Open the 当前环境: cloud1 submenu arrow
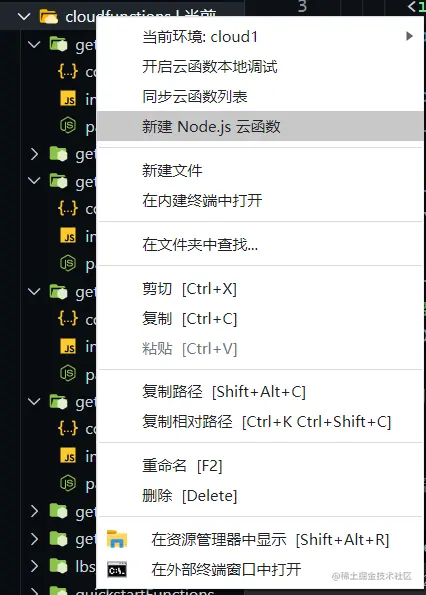This screenshot has height=595, width=426. point(409,36)
